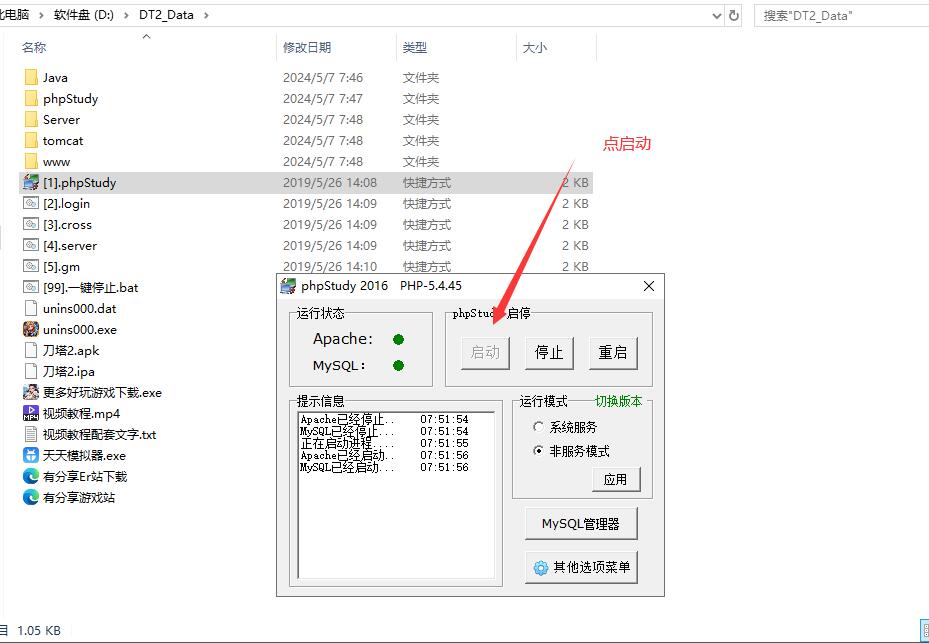The image size is (929, 643).
Task: Click the 切换版本 link
Action: (619, 401)
